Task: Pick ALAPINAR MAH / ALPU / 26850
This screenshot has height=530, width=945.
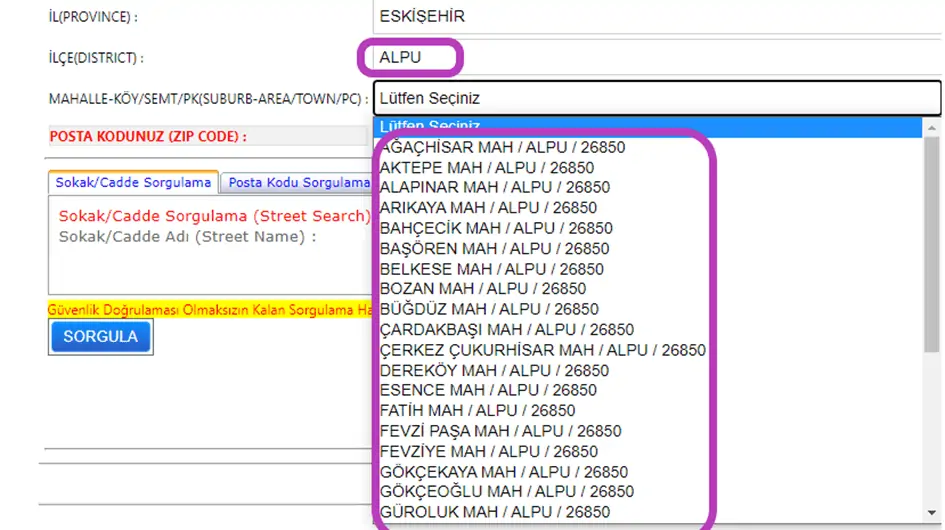Action: 495,188
